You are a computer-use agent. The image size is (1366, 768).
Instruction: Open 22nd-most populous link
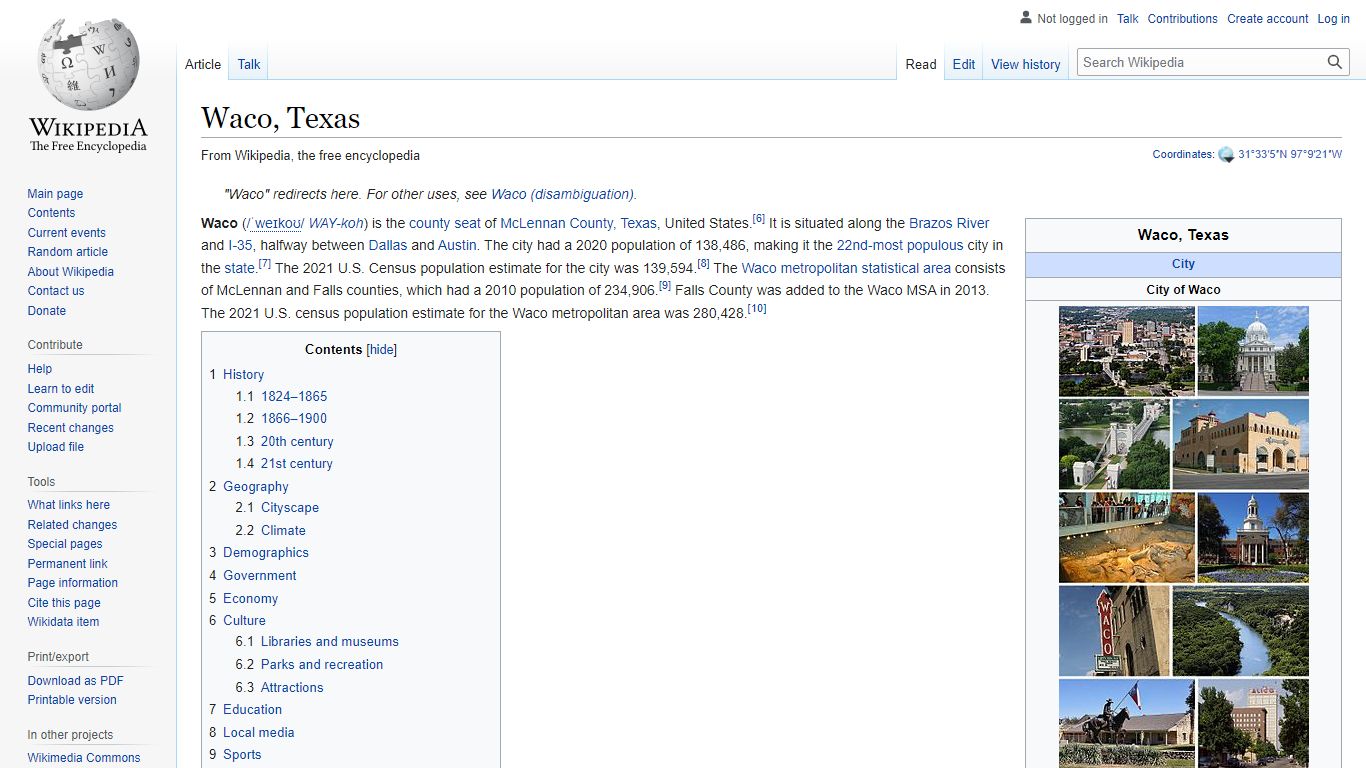900,245
